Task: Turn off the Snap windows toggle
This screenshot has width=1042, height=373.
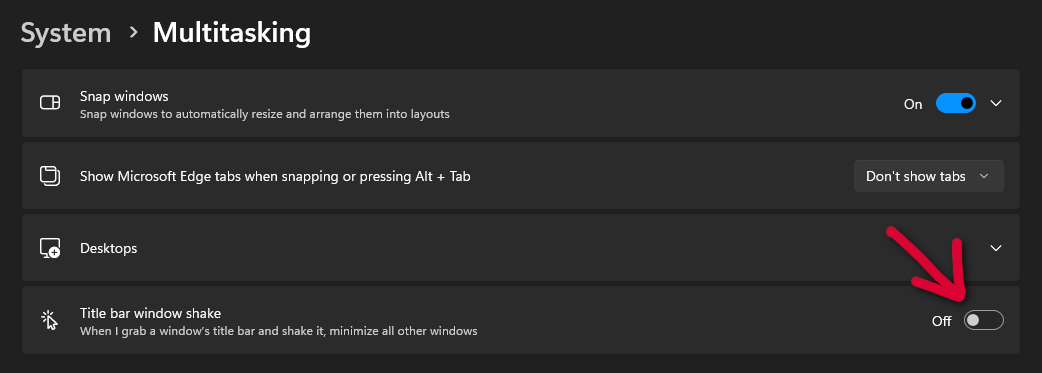Action: point(956,103)
